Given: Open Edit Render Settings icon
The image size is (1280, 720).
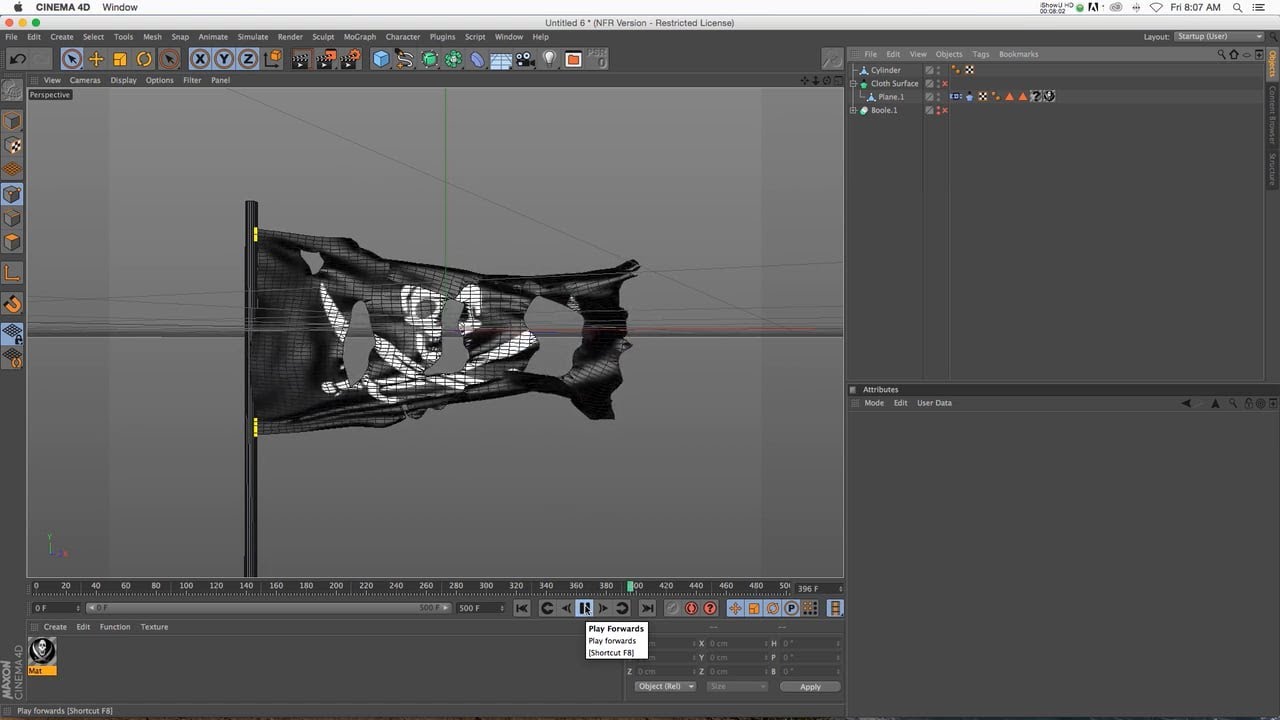Looking at the screenshot, I should click(350, 59).
